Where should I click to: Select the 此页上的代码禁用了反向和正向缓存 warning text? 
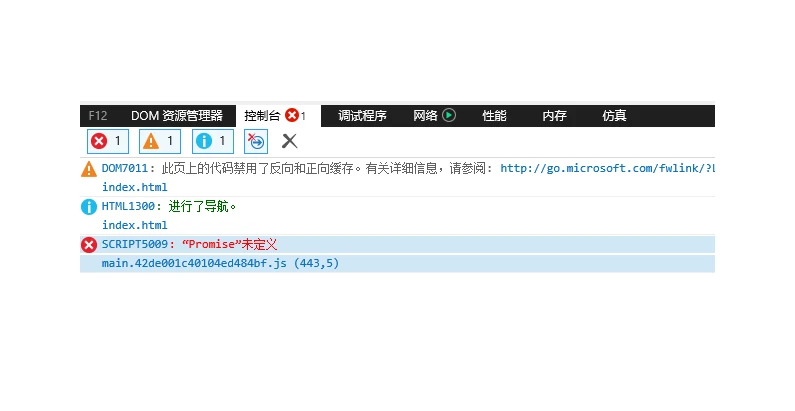click(x=258, y=168)
